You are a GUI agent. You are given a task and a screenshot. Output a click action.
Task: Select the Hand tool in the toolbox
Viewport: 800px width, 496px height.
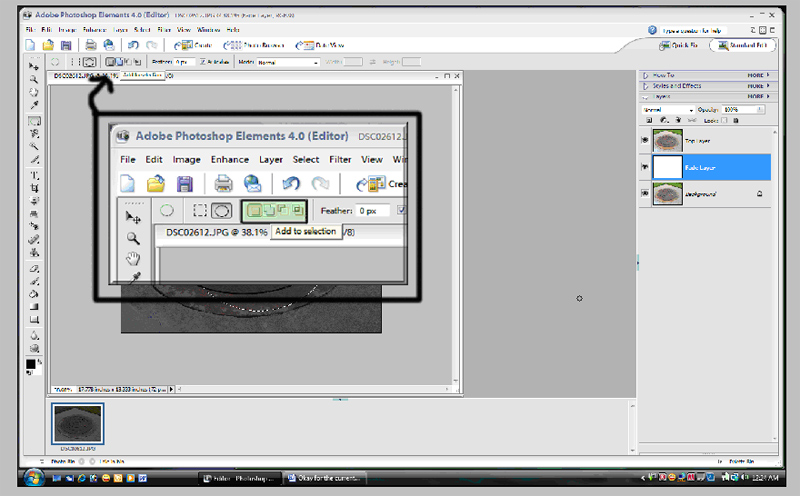coord(34,92)
